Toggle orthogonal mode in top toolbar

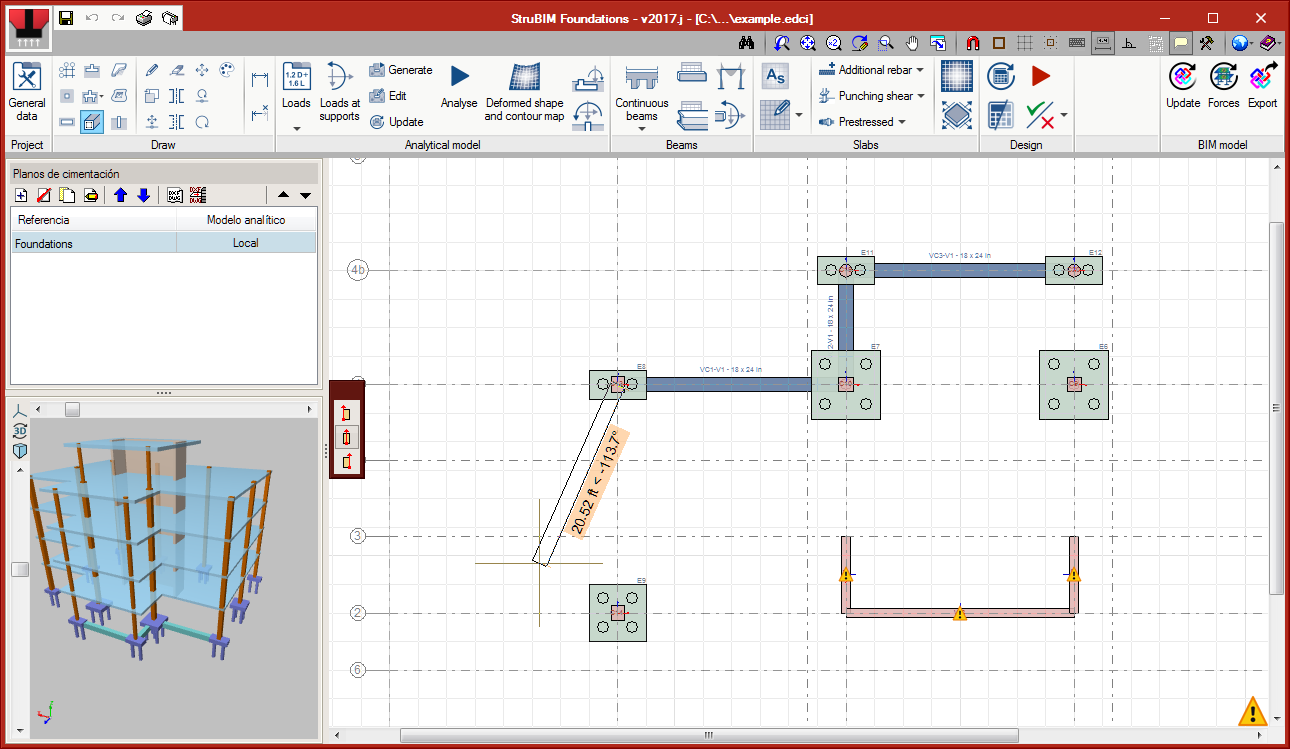pyautogui.click(x=1129, y=43)
